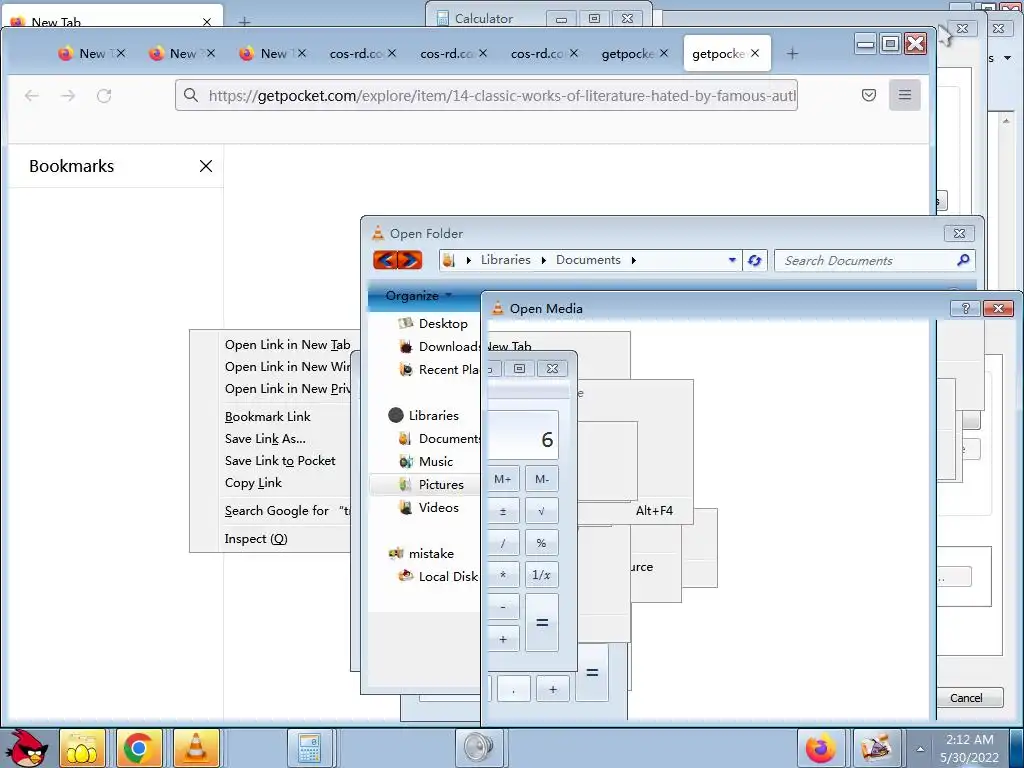This screenshot has height=768, width=1024.
Task: Select Documents library in folder tree
Action: click(439, 439)
